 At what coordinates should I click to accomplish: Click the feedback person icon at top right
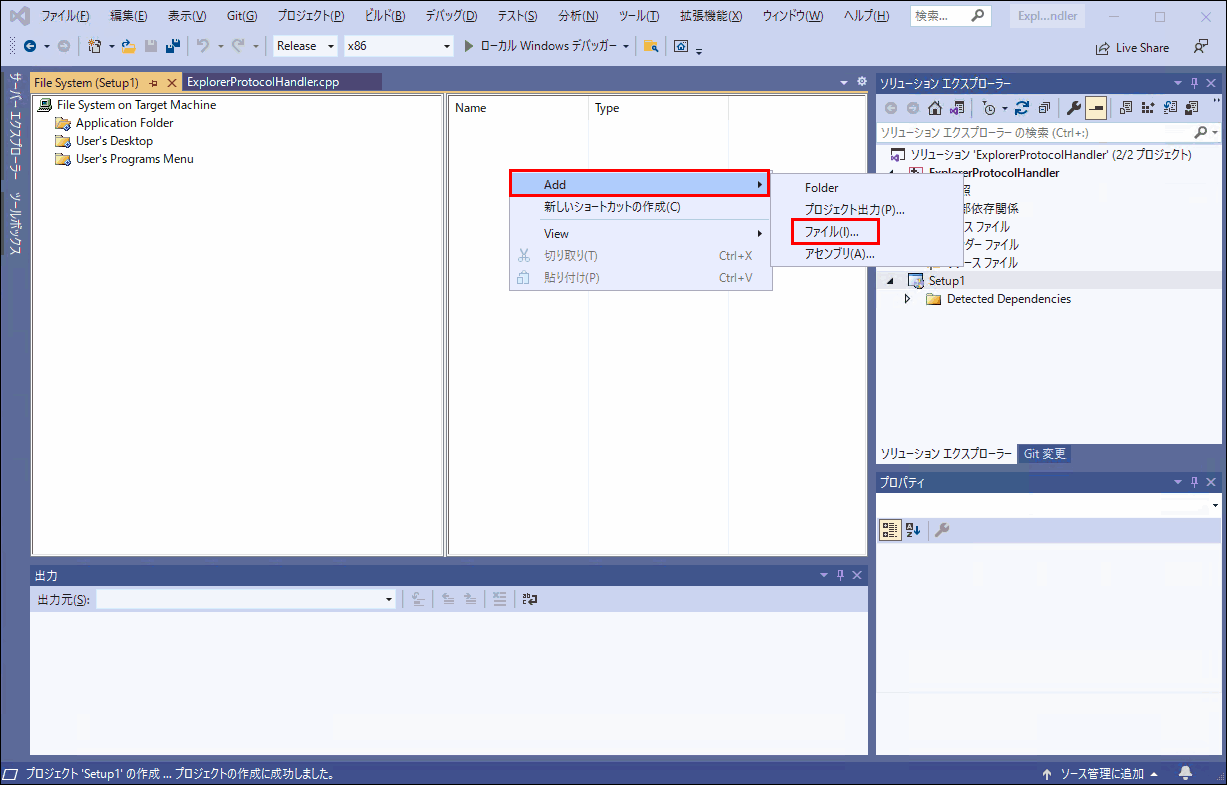tap(1201, 47)
